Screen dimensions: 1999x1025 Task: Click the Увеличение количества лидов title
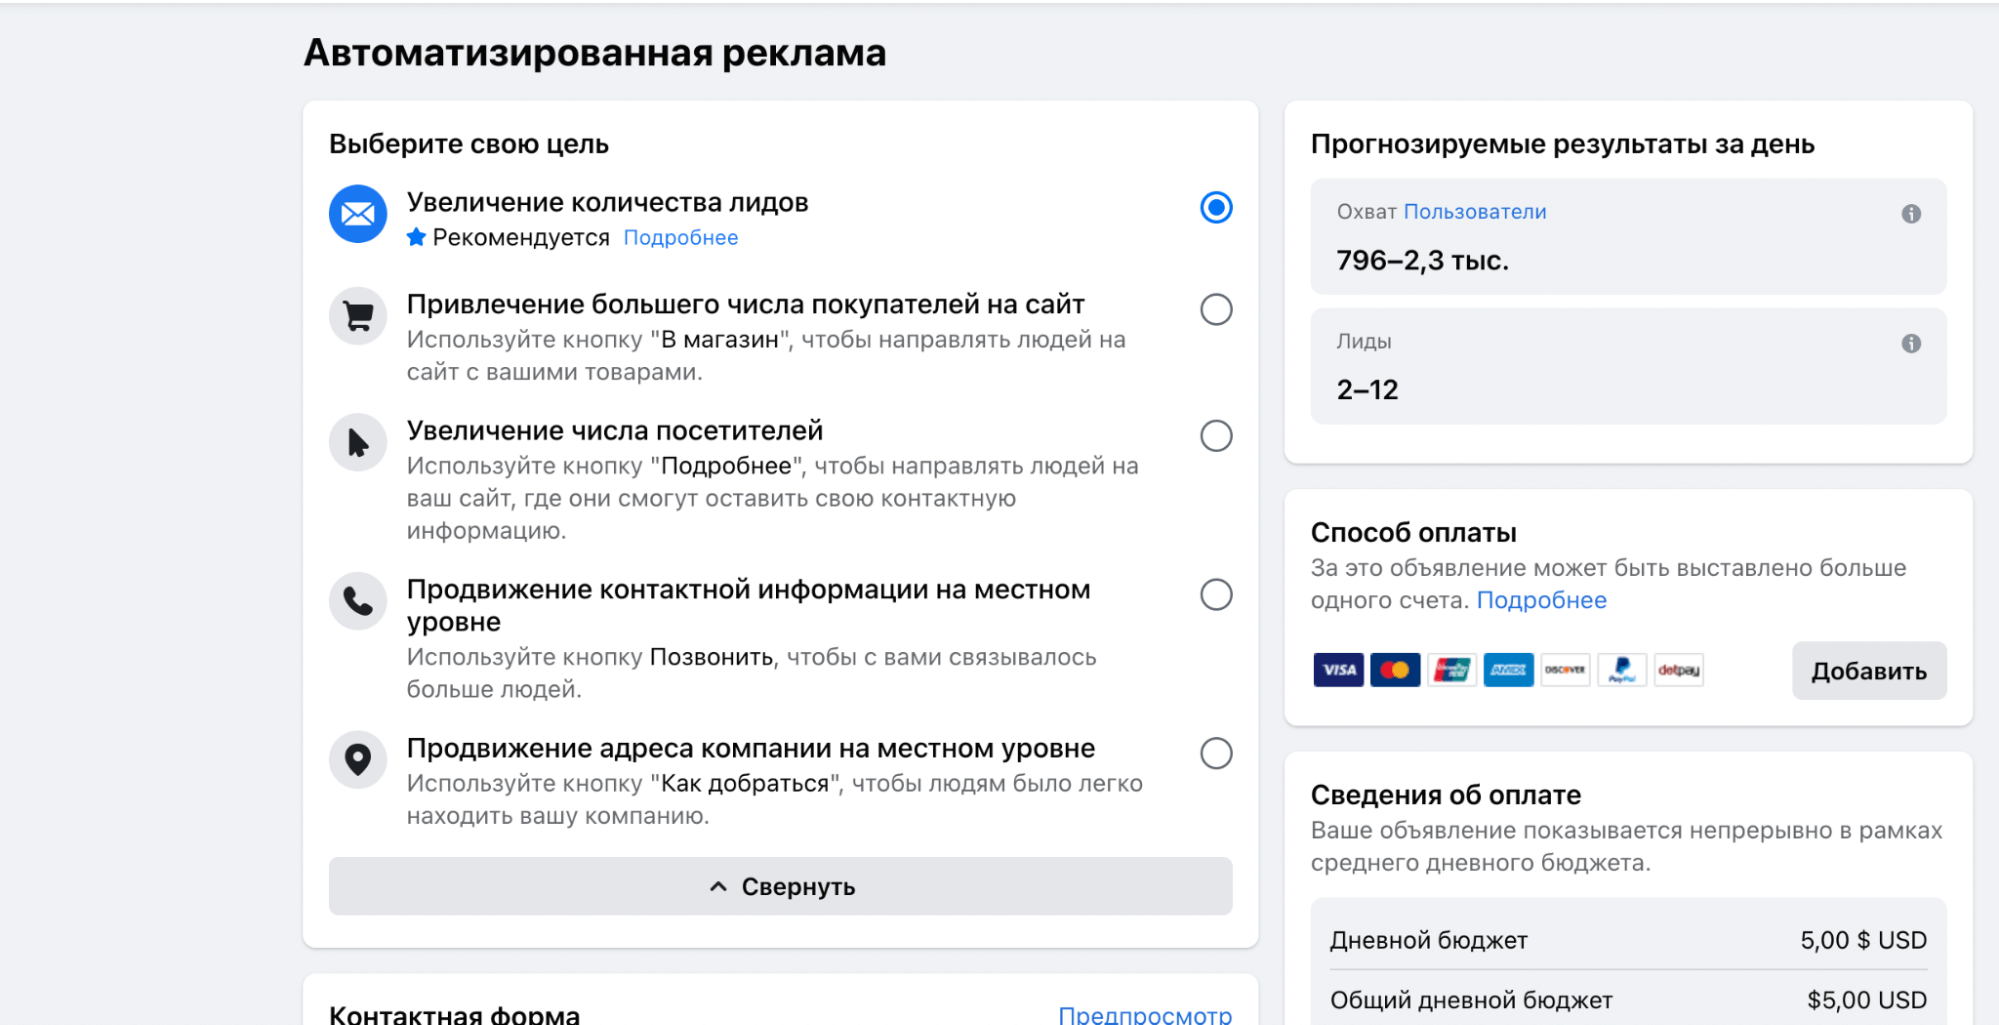(x=607, y=202)
